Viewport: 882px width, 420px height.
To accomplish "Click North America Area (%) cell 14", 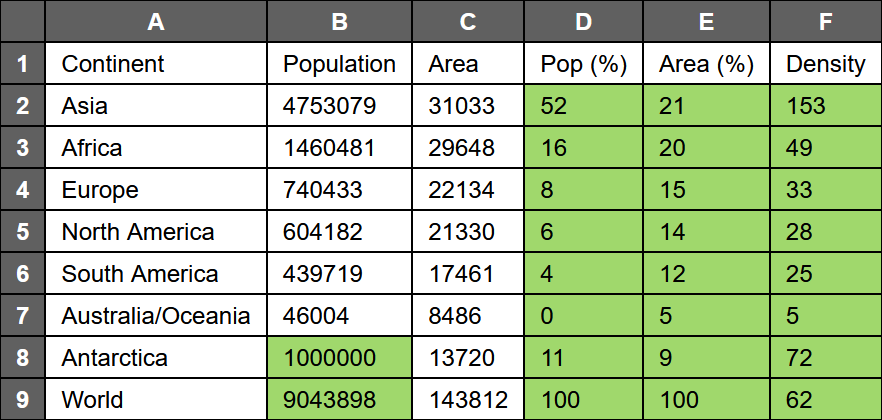I will [x=706, y=232].
